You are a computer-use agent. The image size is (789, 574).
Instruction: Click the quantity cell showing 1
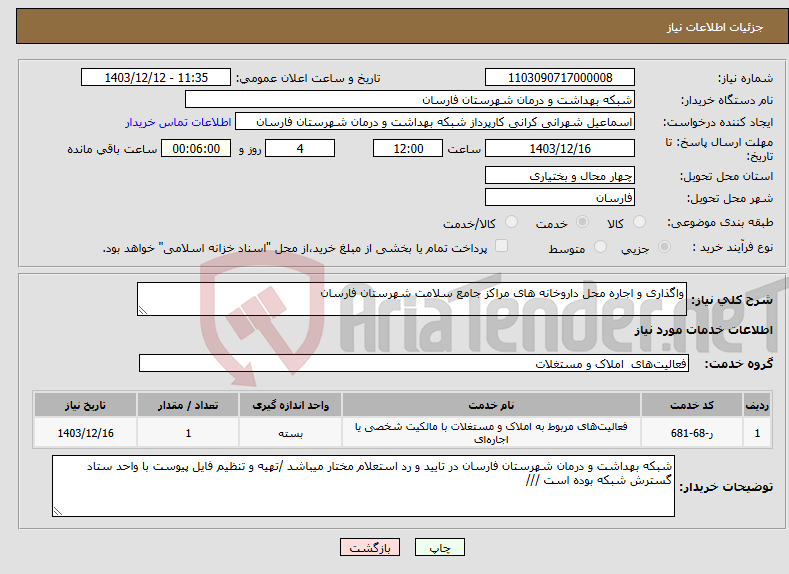pyautogui.click(x=188, y=433)
